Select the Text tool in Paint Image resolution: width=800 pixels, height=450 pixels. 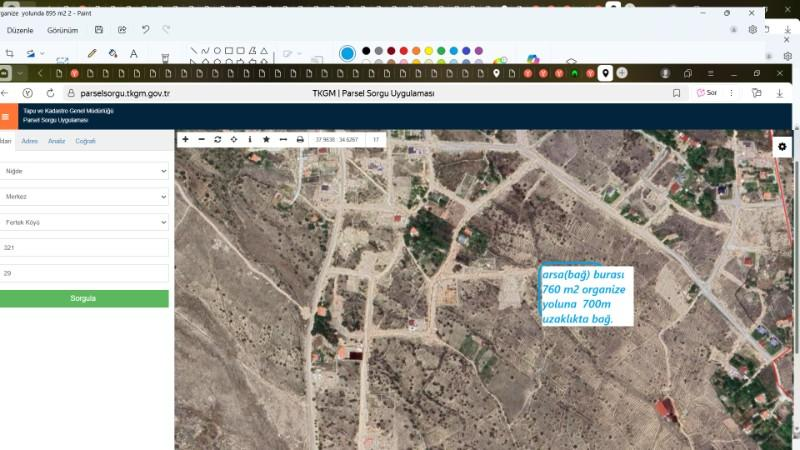coord(134,53)
